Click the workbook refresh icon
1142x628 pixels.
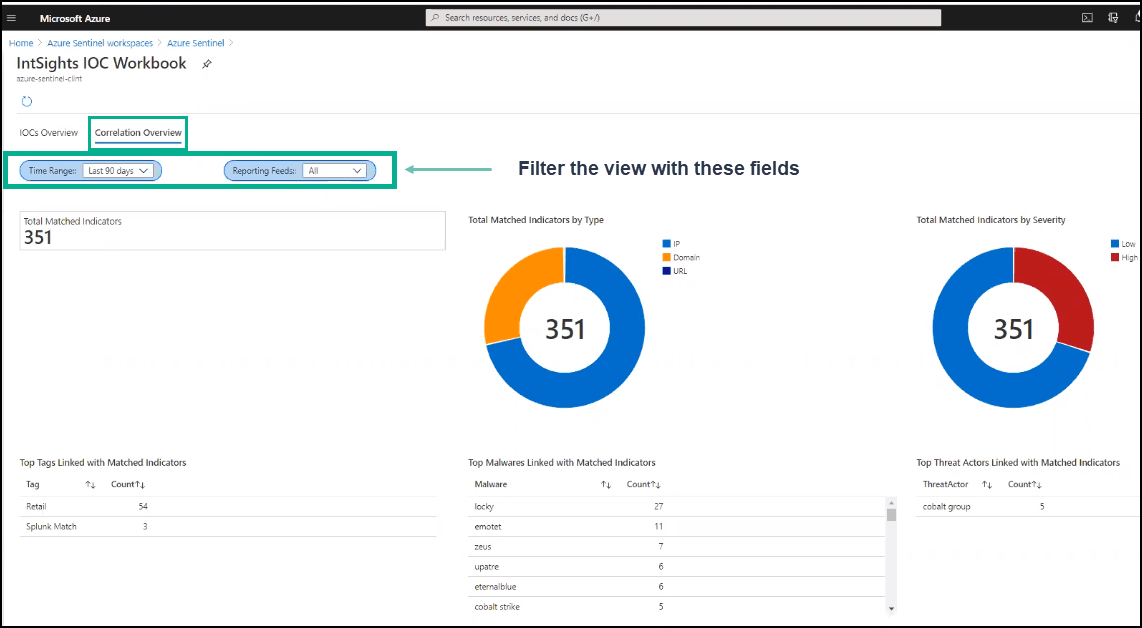click(27, 101)
